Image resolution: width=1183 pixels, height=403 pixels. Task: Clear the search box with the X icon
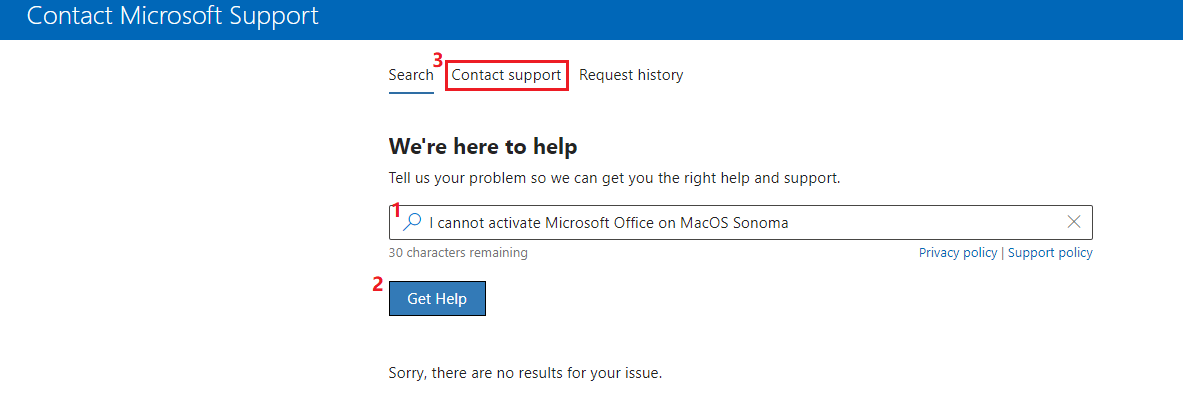click(1074, 222)
